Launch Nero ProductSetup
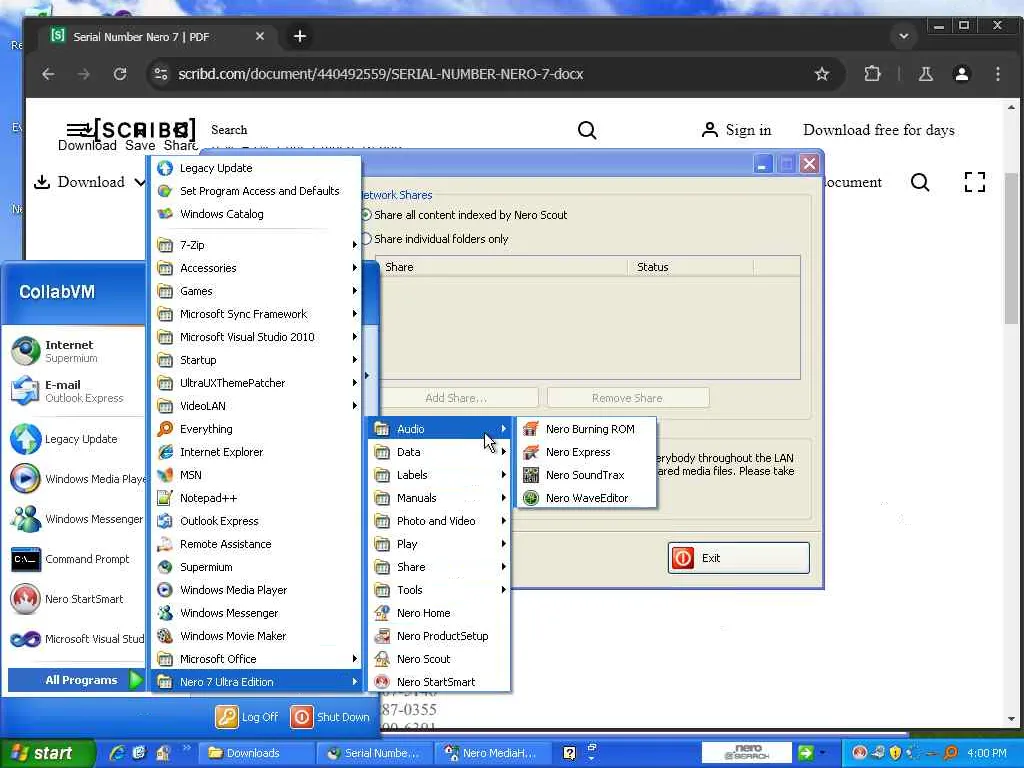This screenshot has height=768, width=1024. pos(438,635)
